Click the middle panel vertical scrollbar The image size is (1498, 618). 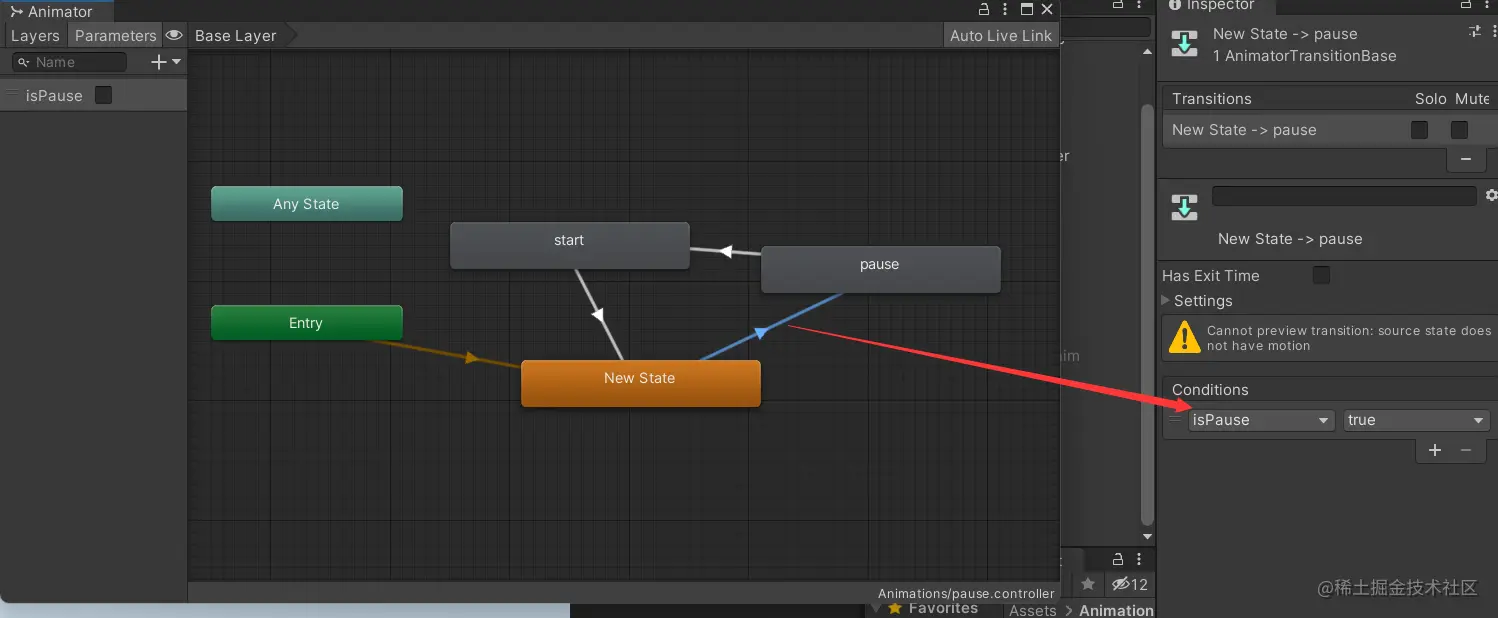(x=1147, y=315)
